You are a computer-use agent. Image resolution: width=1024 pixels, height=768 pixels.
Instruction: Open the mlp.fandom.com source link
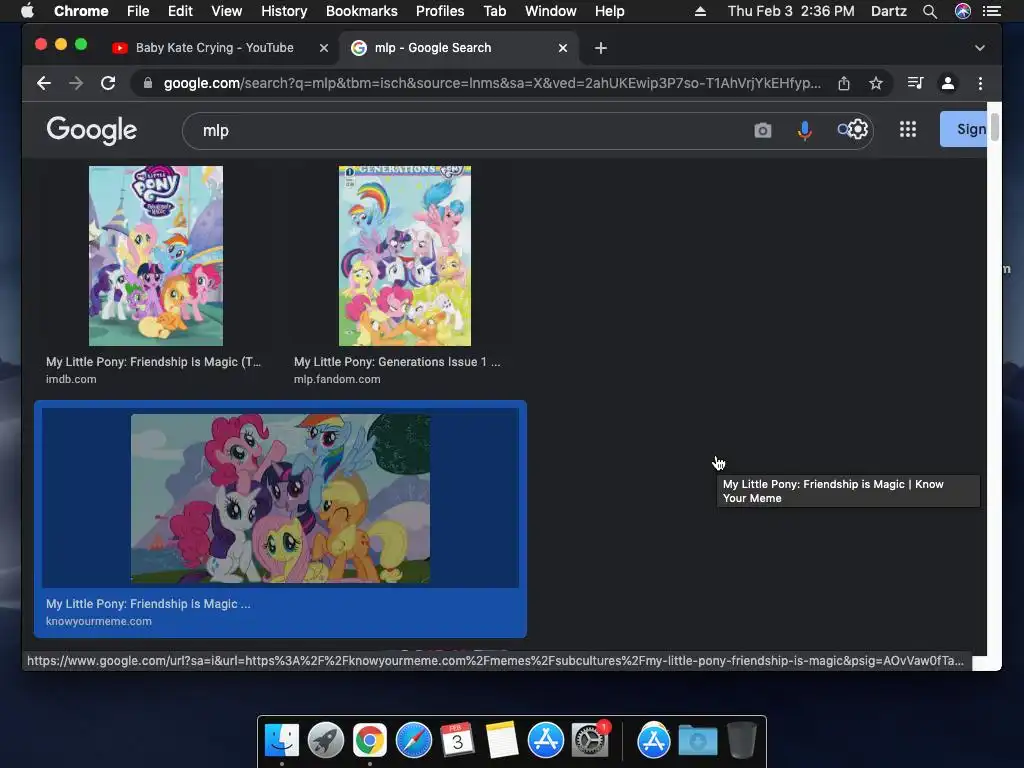tap(337, 379)
